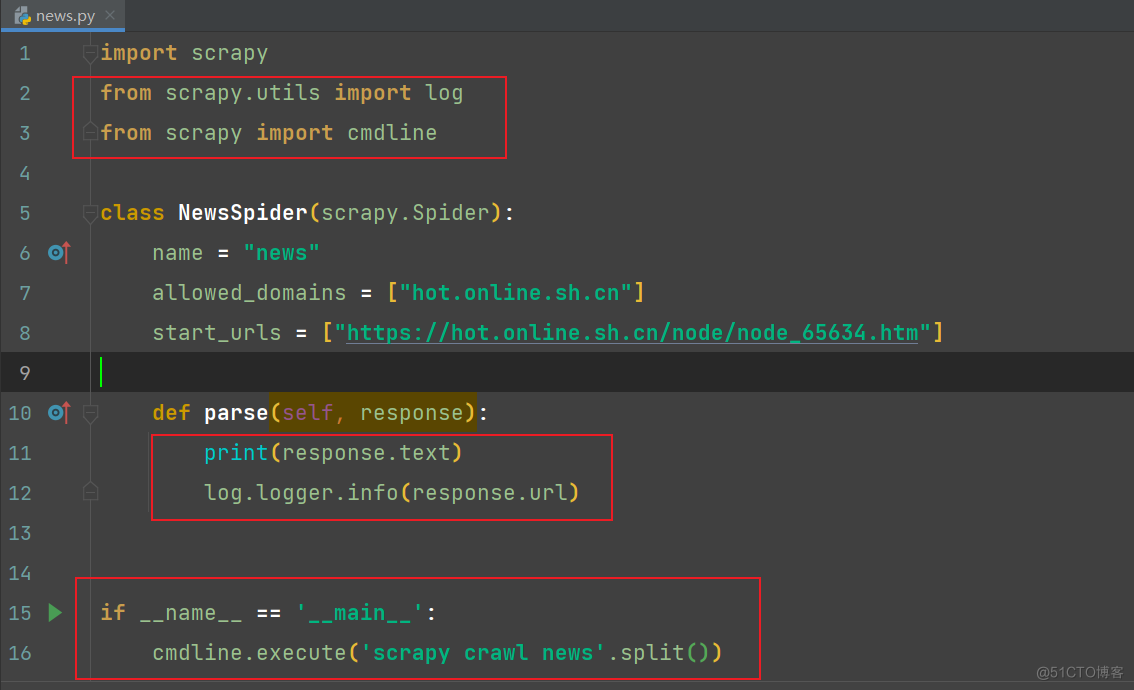Click the 'self' parameter in parse
1134x690 pixels.
click(307, 413)
